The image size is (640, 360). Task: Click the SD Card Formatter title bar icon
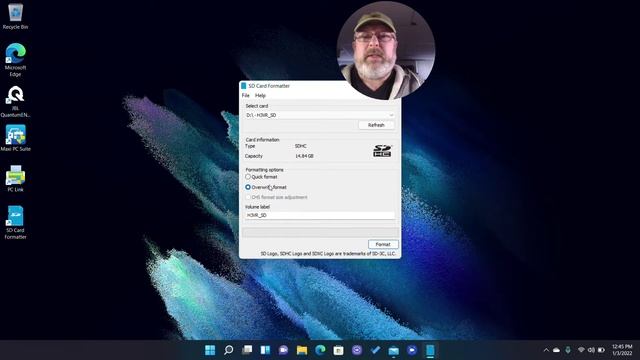pos(244,86)
